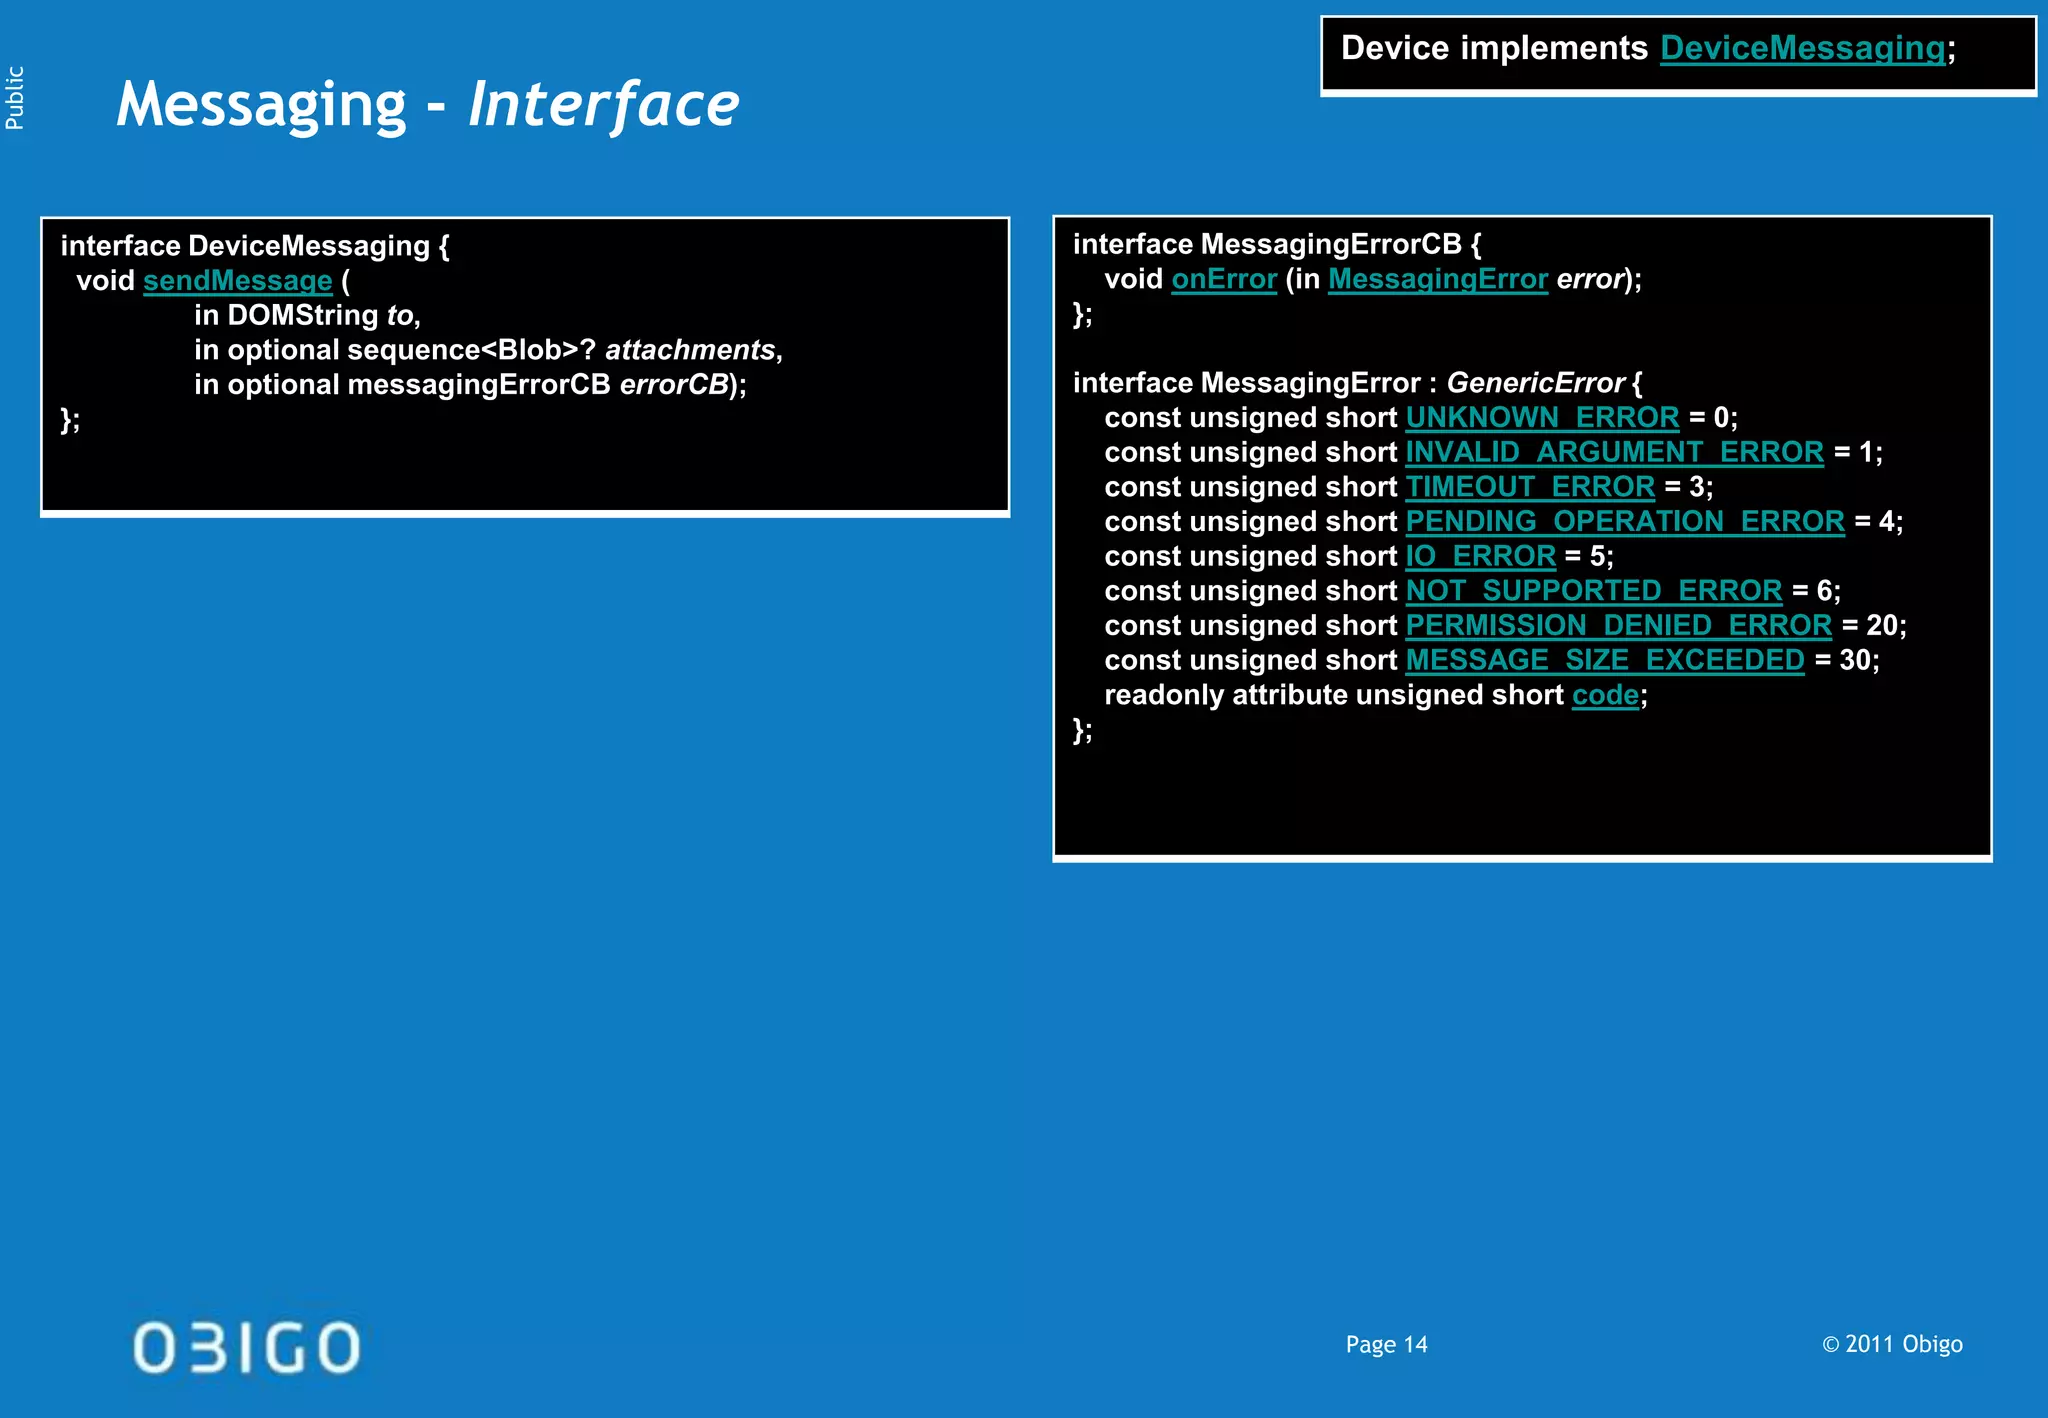Image resolution: width=2048 pixels, height=1418 pixels.
Task: Follow the PENDING_OPERATION_ERROR link
Action: (x=1625, y=522)
